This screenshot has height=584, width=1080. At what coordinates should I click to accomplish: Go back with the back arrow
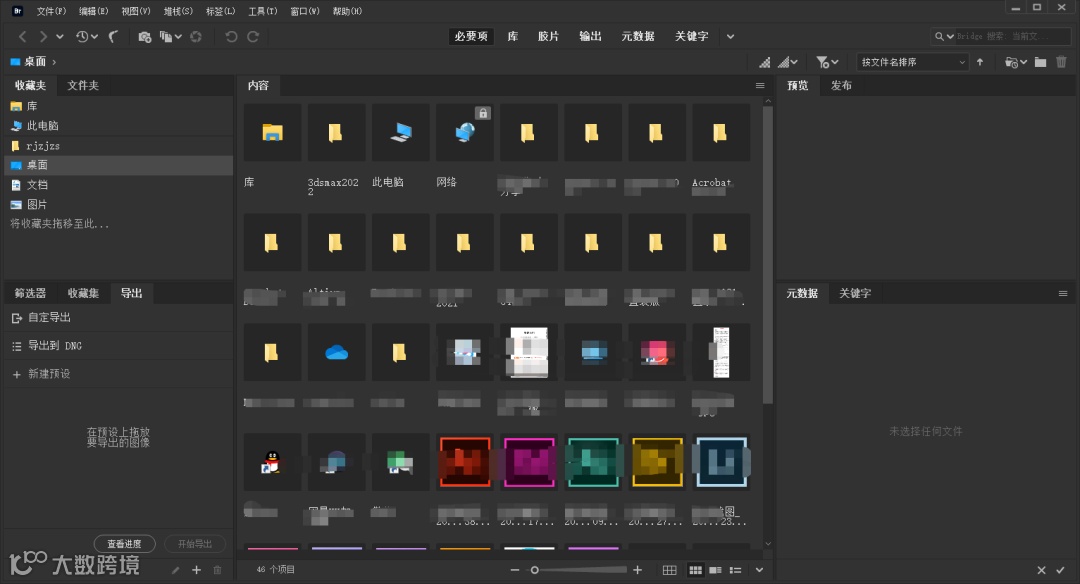23,36
